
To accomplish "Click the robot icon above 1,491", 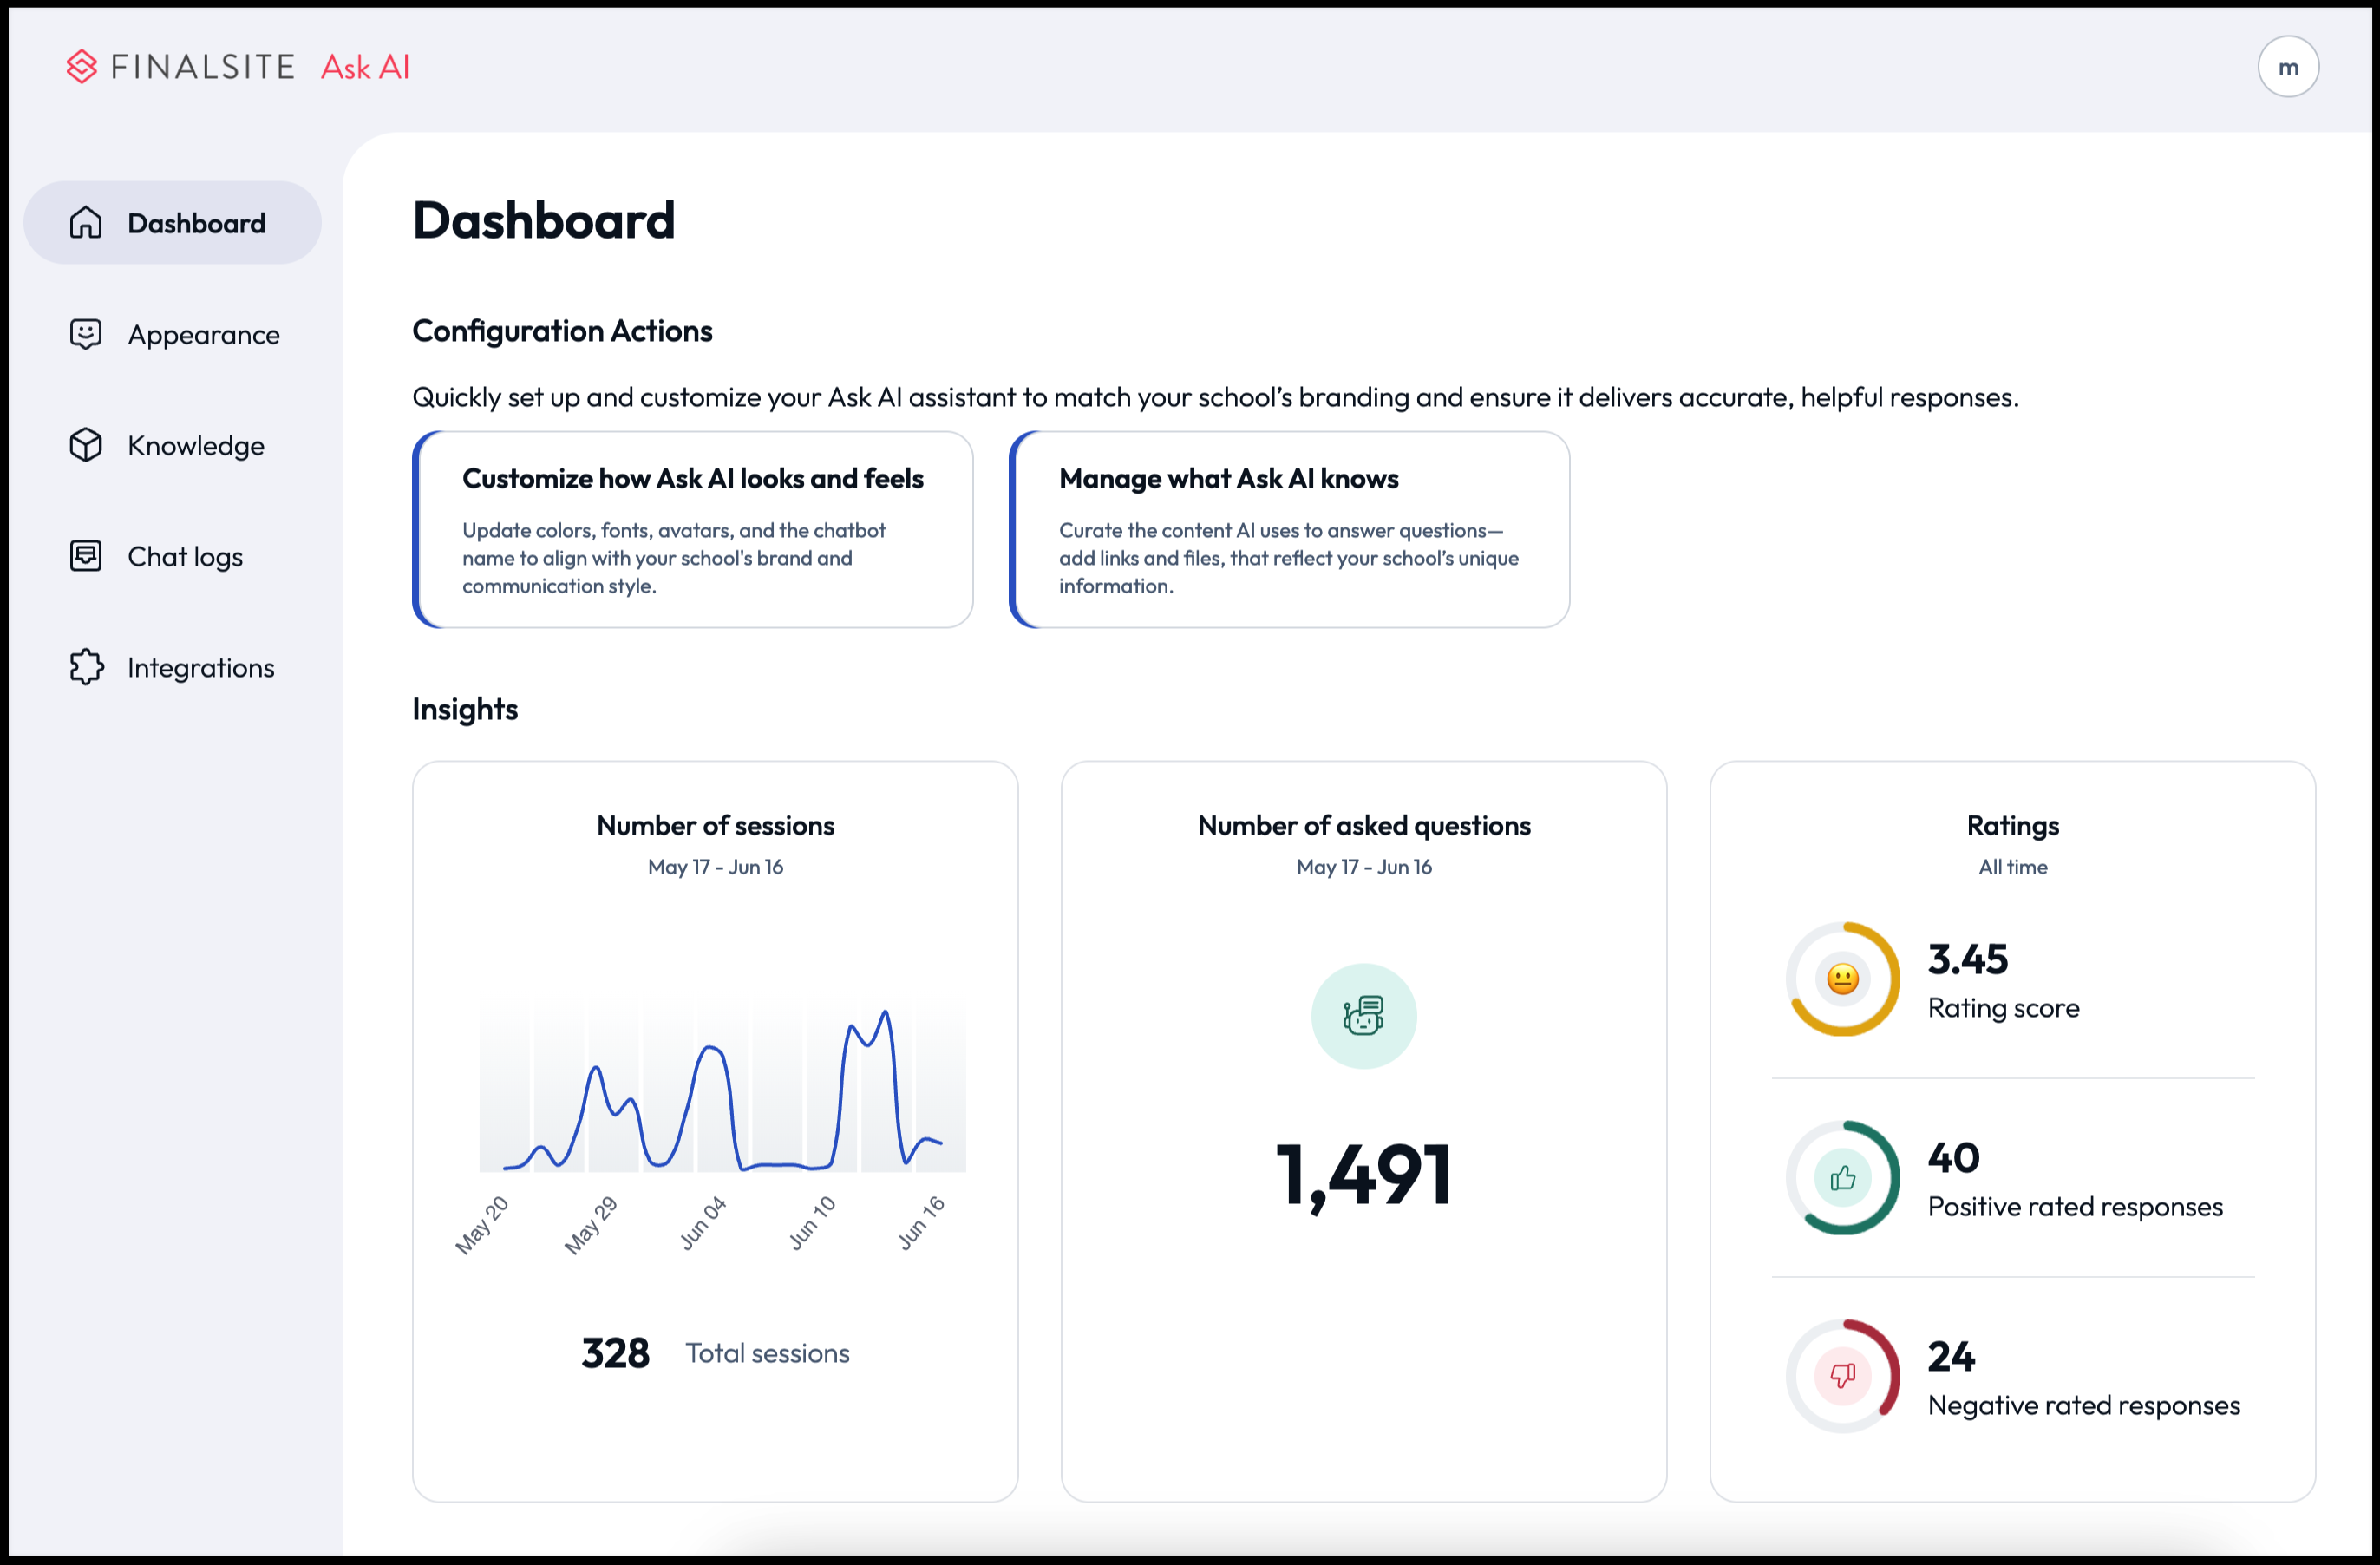I will tap(1363, 1016).
